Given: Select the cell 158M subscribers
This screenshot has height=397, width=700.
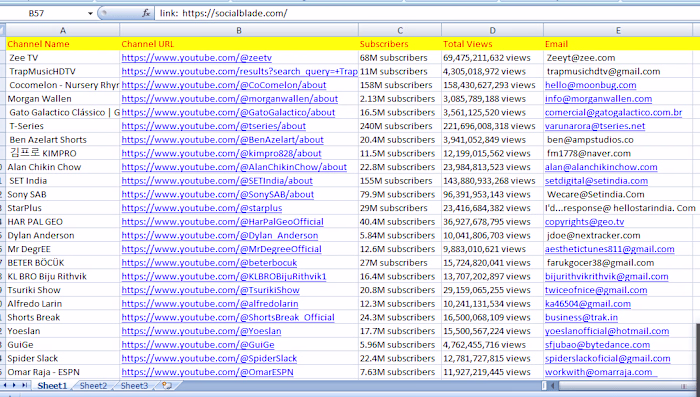Looking at the screenshot, I should 400,85.
